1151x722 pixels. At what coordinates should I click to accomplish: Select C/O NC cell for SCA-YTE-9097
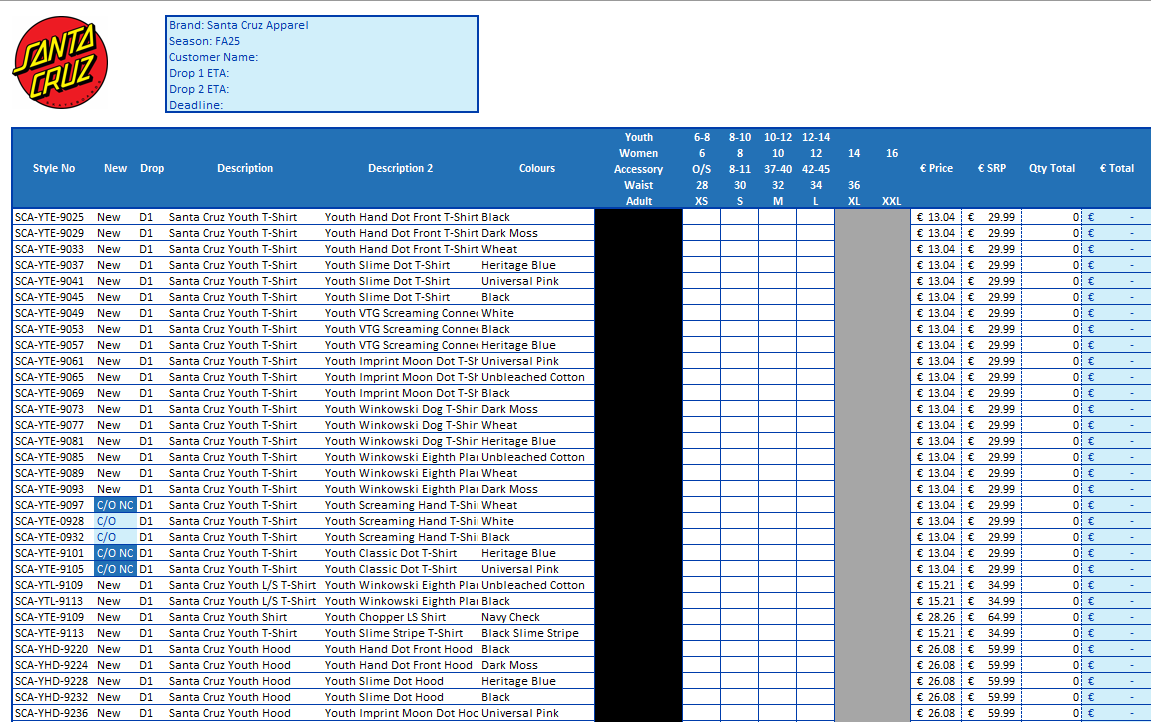pyautogui.click(x=115, y=505)
